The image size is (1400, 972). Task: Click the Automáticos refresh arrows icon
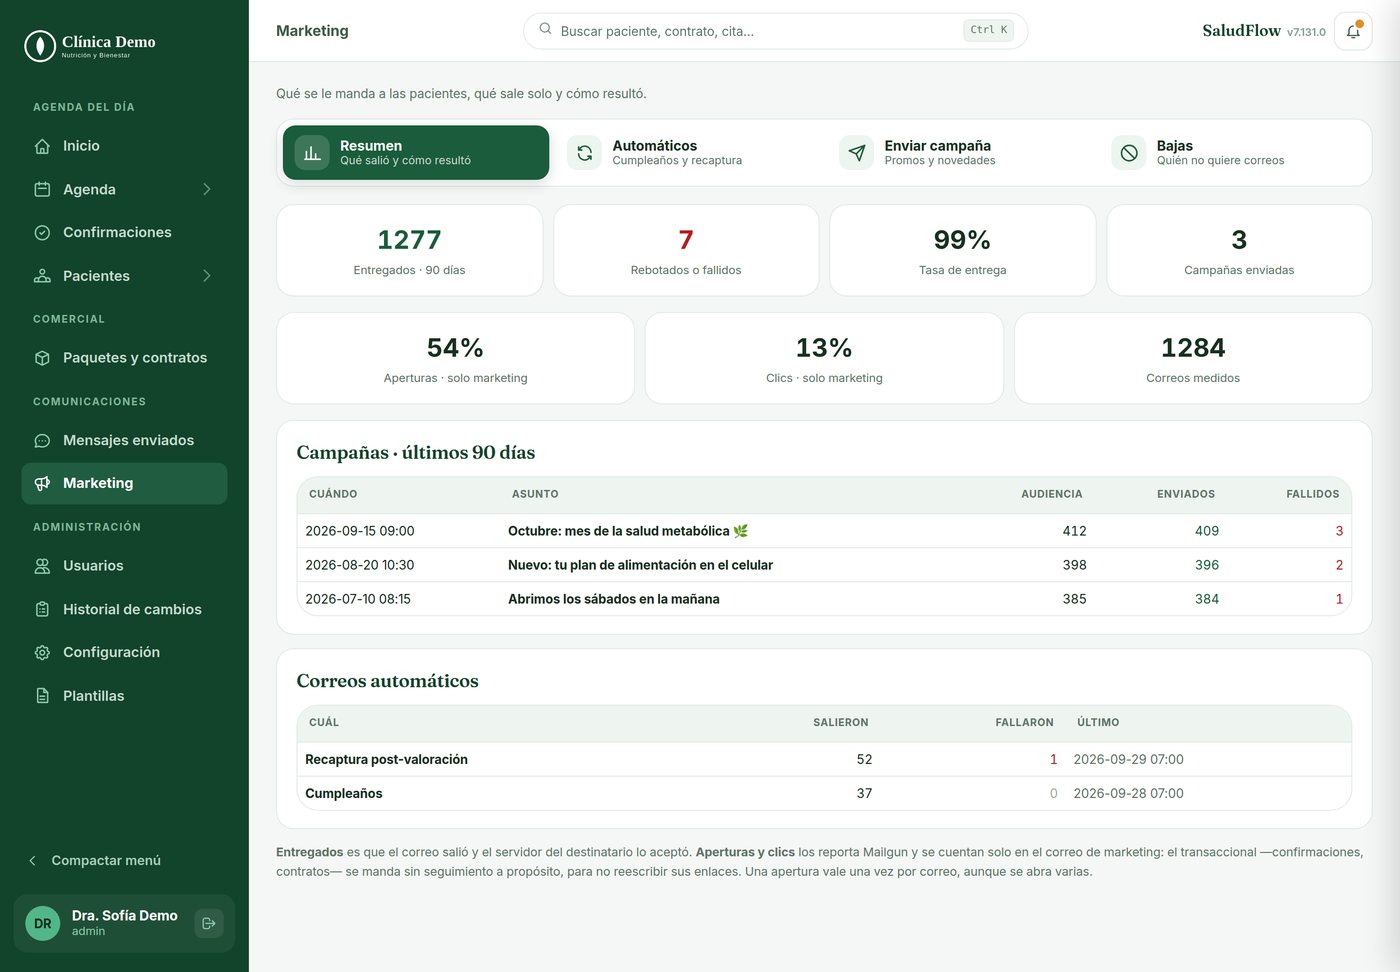pos(585,153)
